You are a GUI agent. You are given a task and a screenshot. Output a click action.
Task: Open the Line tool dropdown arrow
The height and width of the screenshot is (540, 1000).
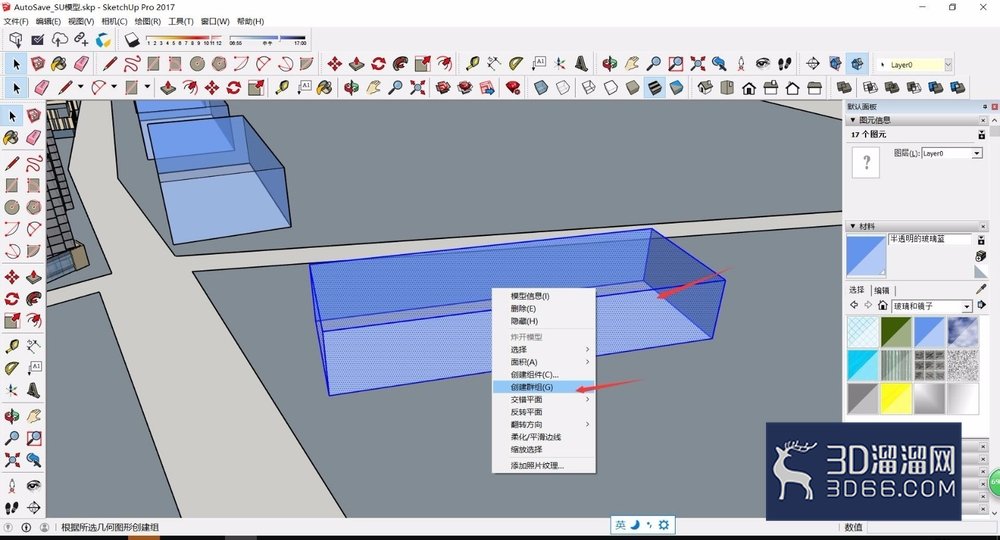click(x=80, y=87)
